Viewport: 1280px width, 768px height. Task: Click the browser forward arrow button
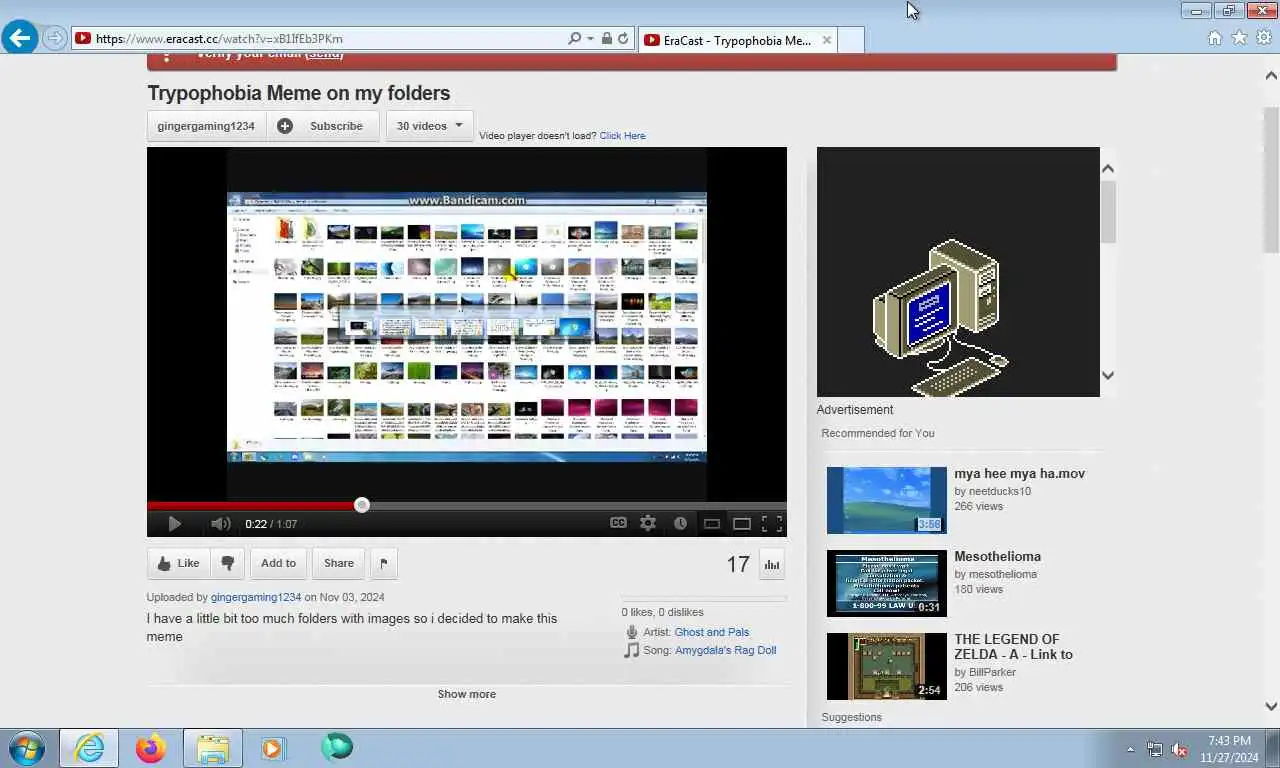click(55, 38)
